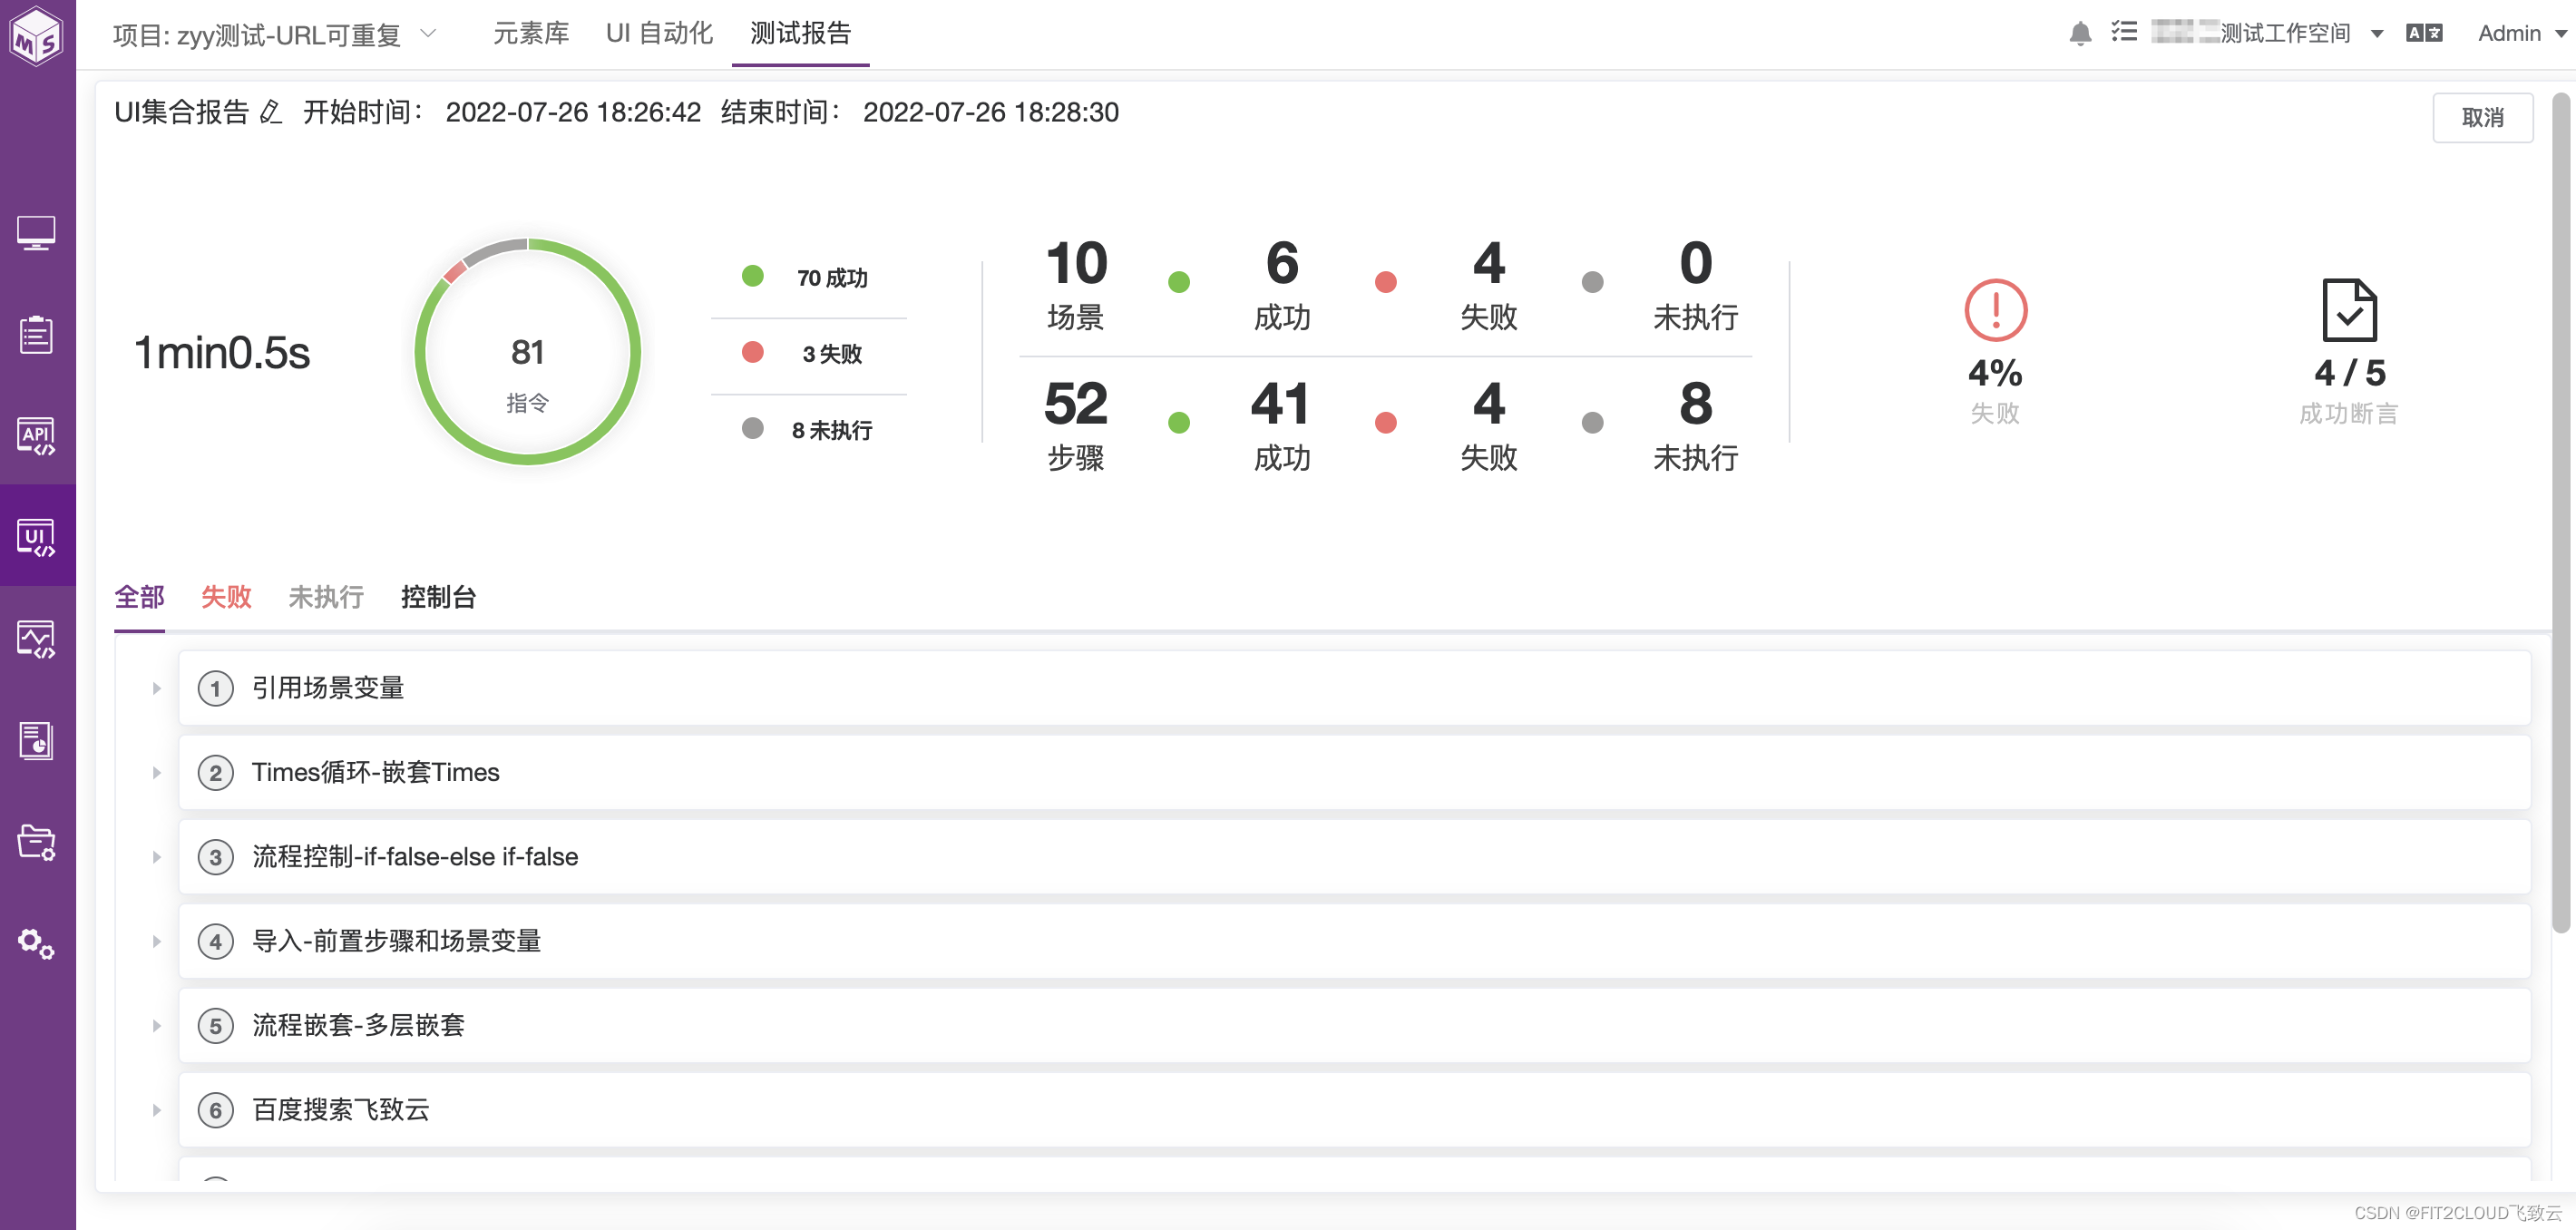2576x1230 pixels.
Task: Open the report statistics sidebar icon
Action: [37, 740]
